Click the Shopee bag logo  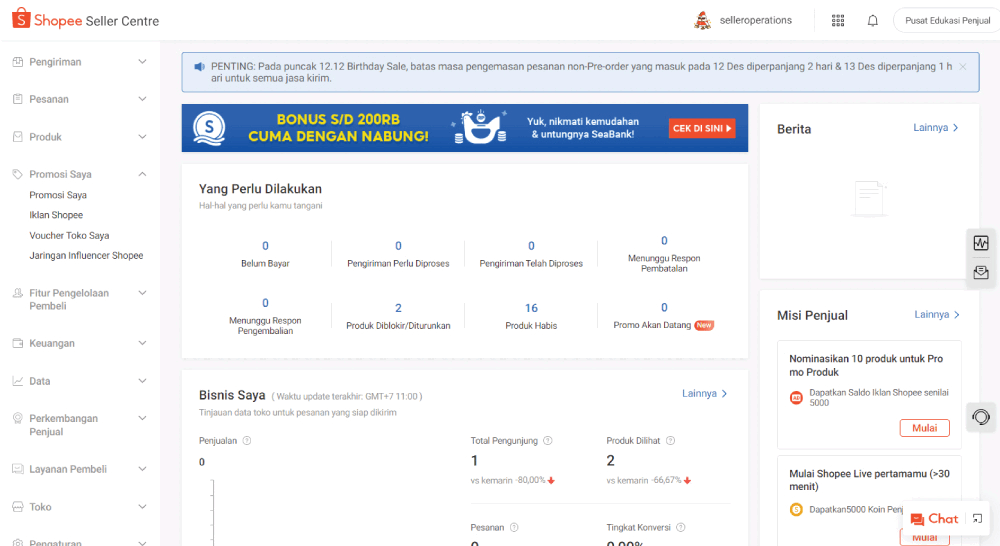point(21,18)
